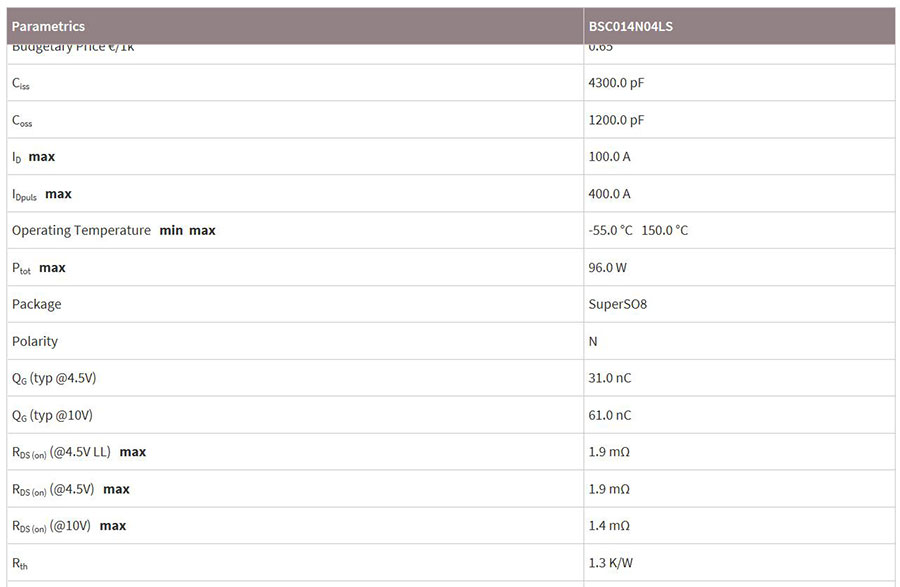Click the Parametrics column header
900x587 pixels.
click(x=48, y=26)
